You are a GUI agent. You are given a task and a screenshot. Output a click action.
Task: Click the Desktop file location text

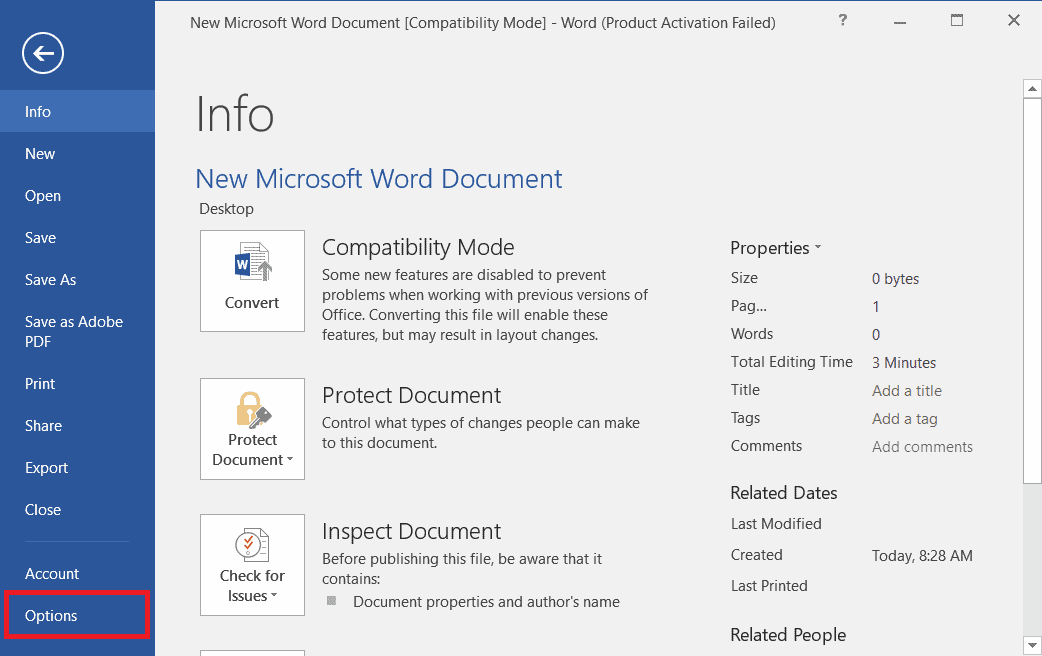tap(227, 209)
